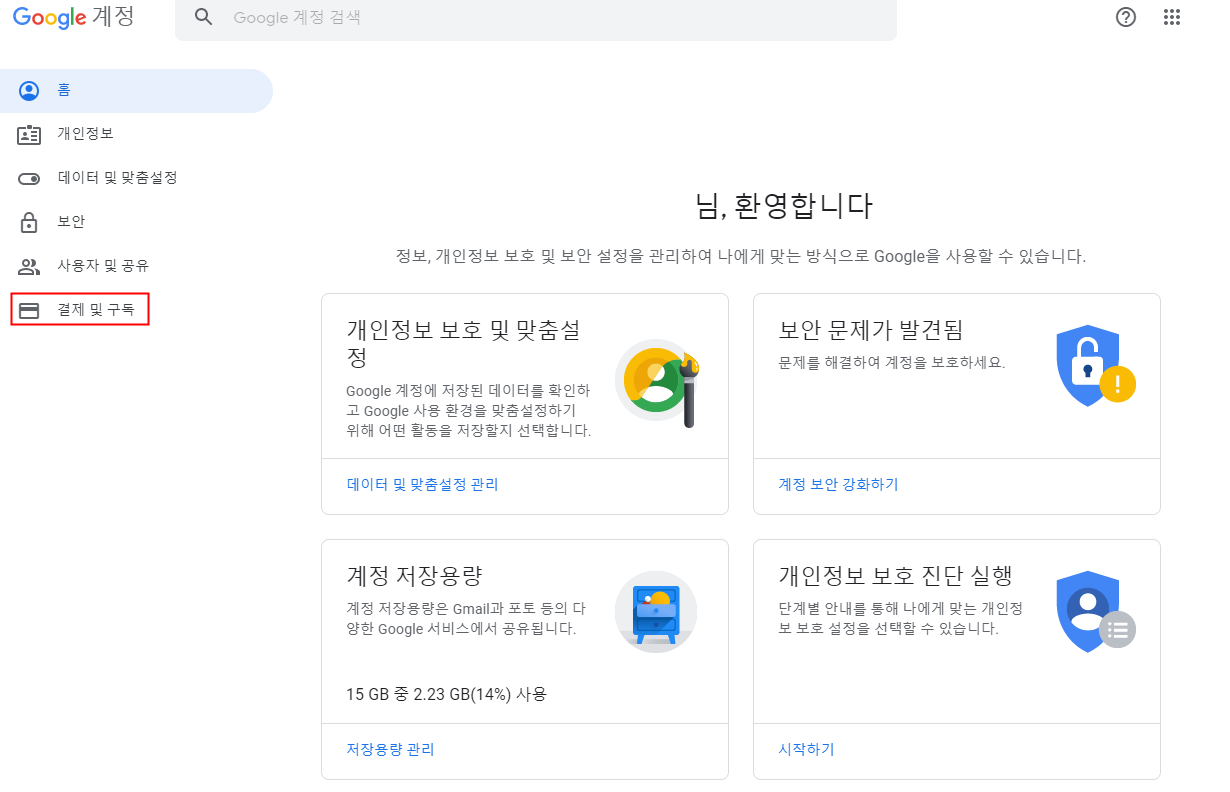The width and height of the screenshot is (1230, 792).
Task: Click the 데이터 및 맞춤설정 toggle icon
Action: point(29,179)
